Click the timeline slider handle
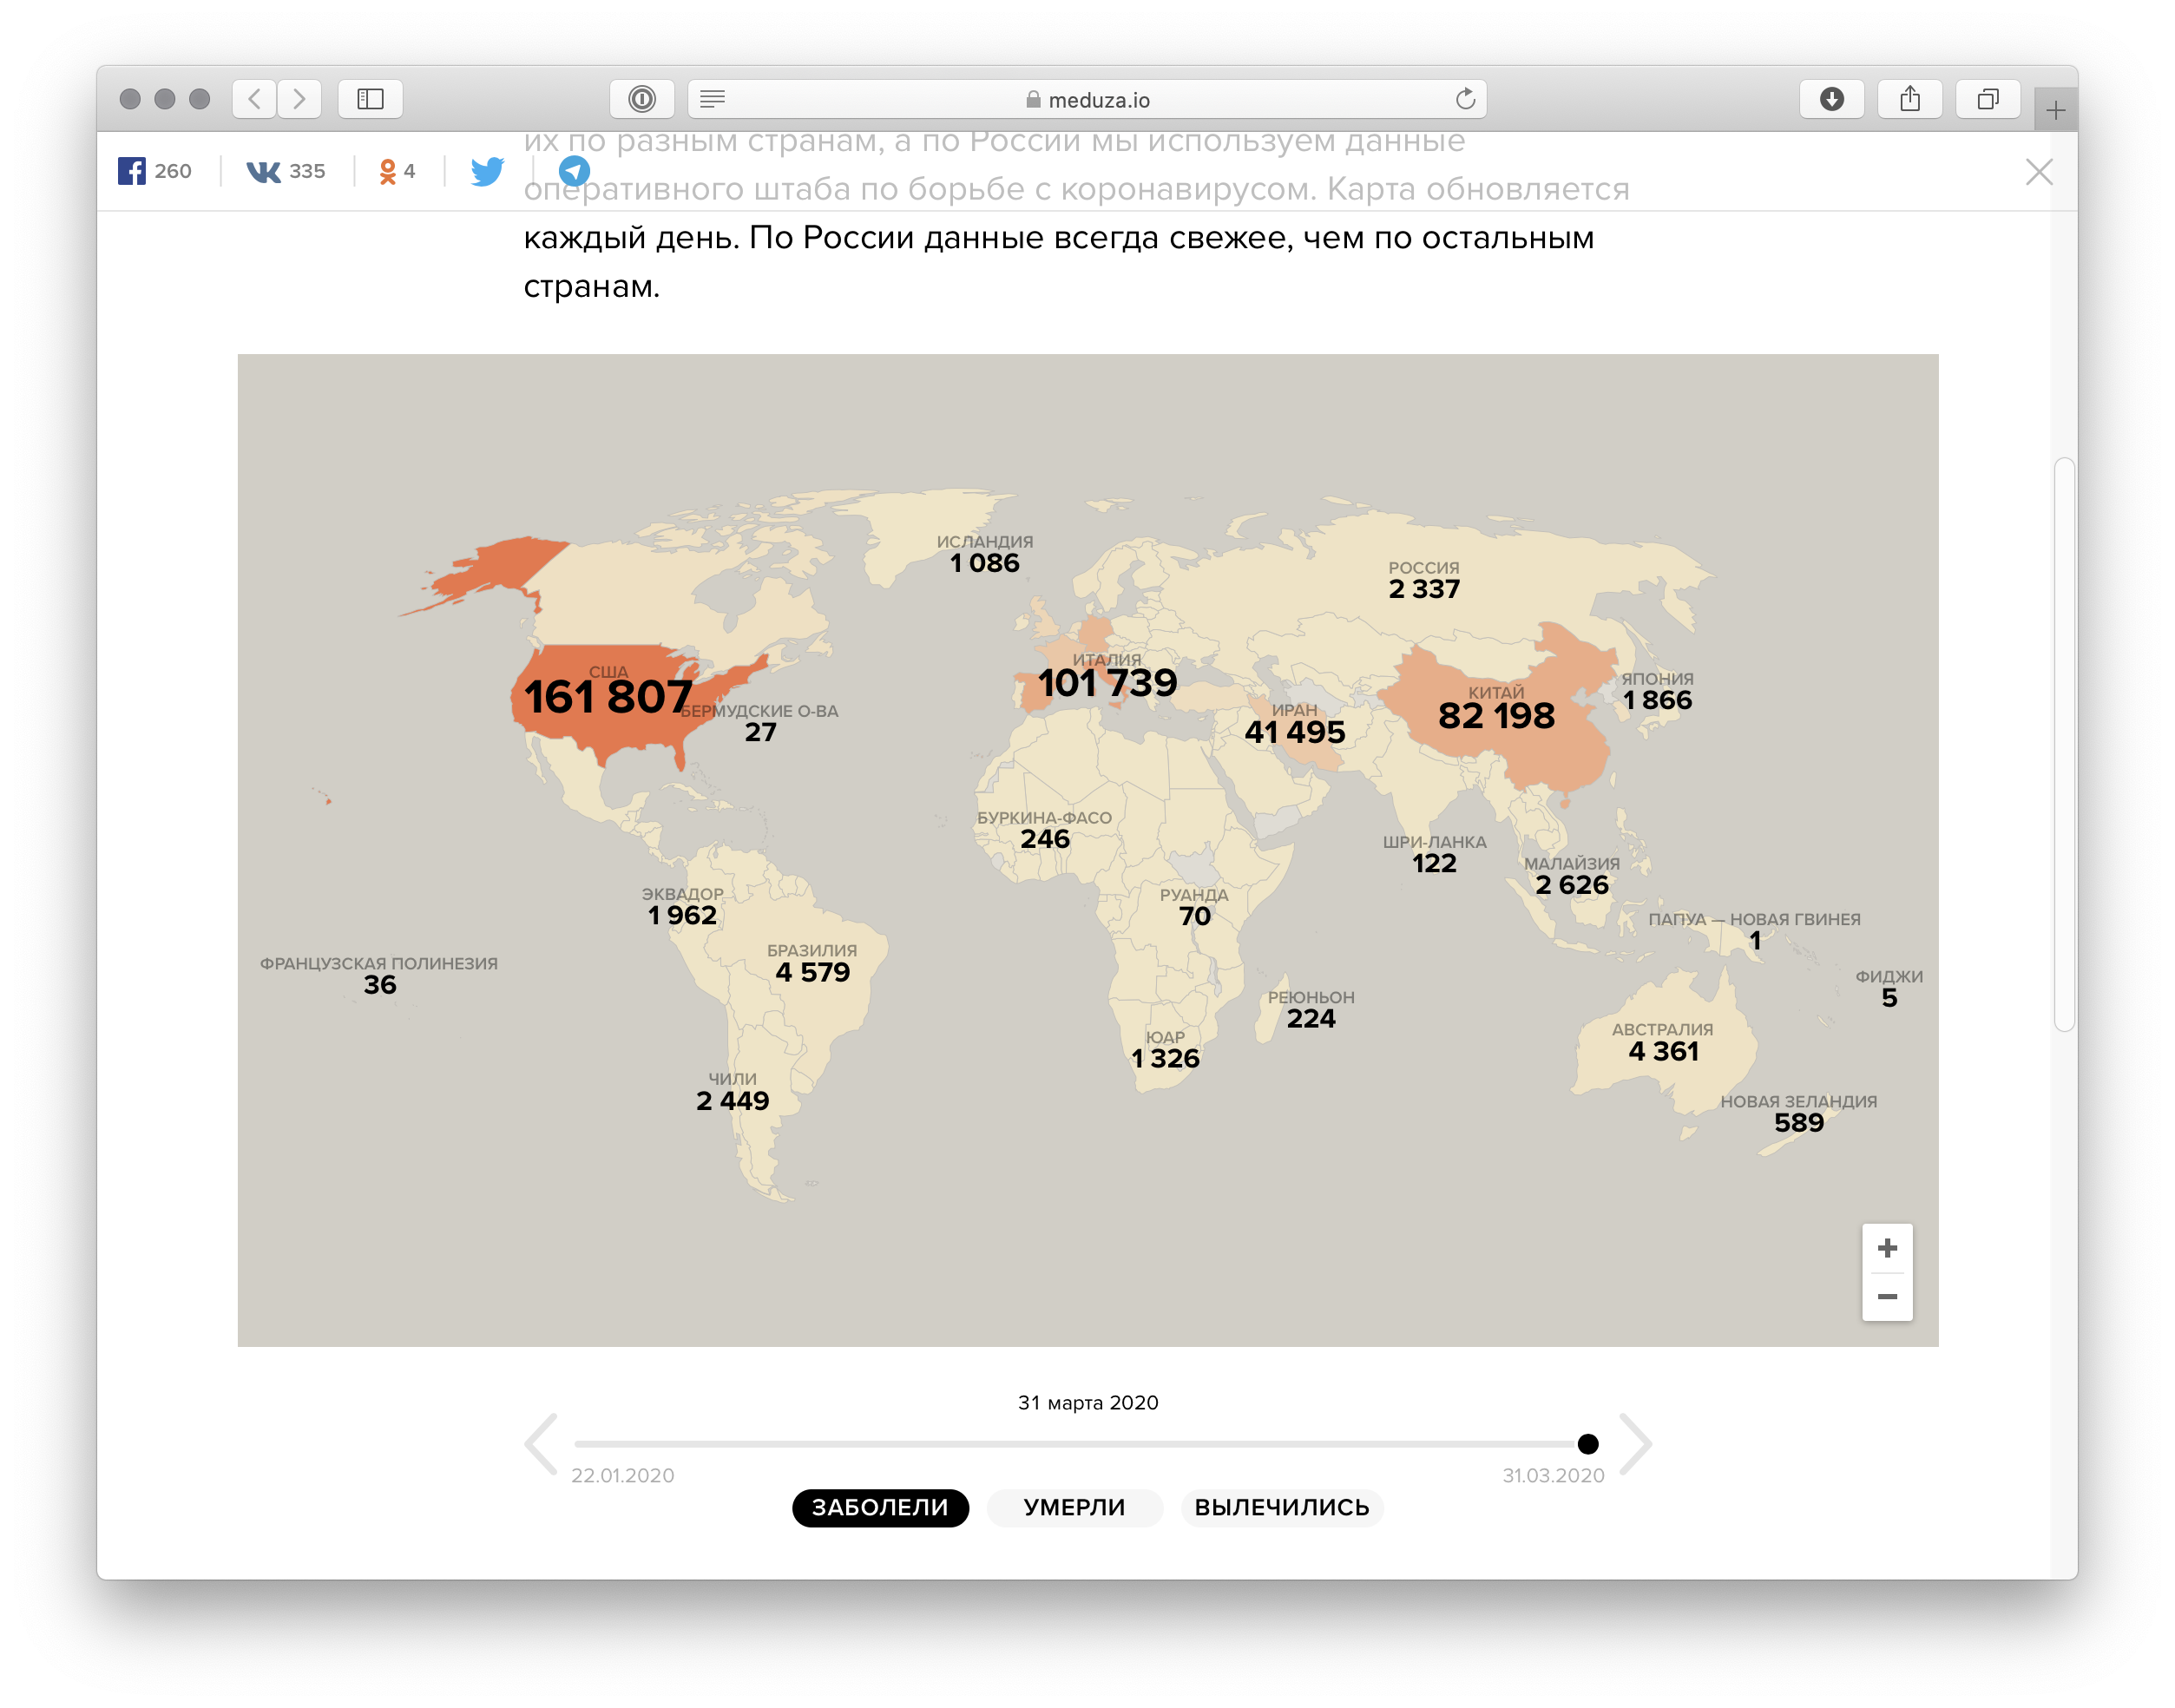This screenshot has width=2175, height=1708. click(1587, 1443)
